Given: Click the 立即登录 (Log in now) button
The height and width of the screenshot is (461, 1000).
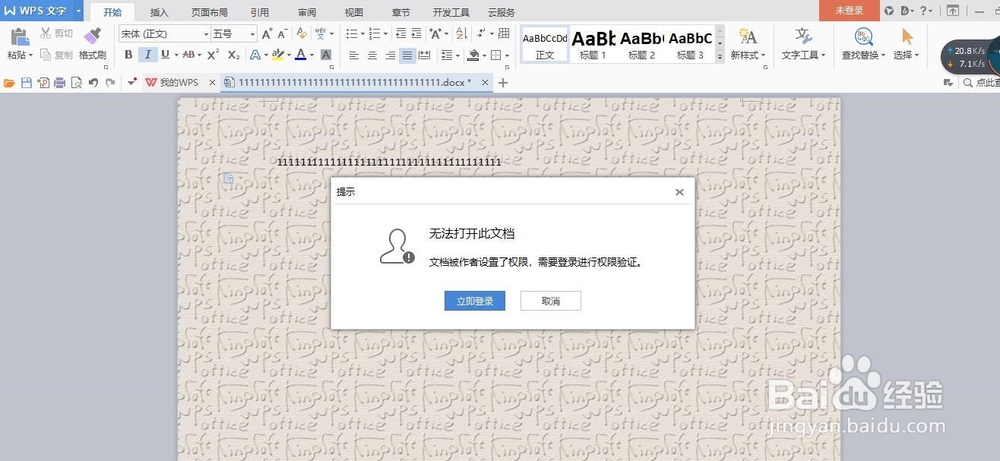Looking at the screenshot, I should pos(474,301).
